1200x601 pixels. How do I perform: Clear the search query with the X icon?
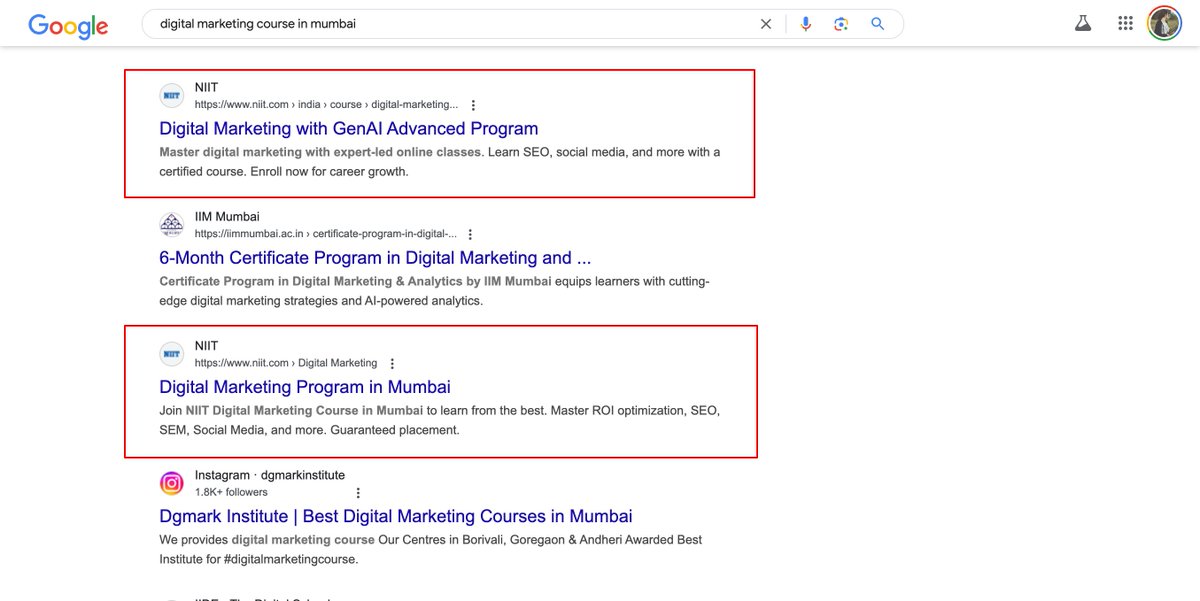coord(766,24)
